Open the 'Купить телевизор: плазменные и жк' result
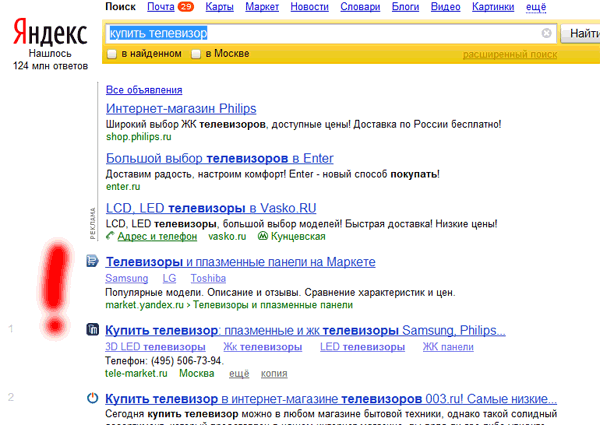Image resolution: width=600 pixels, height=425 pixels. (x=305, y=331)
